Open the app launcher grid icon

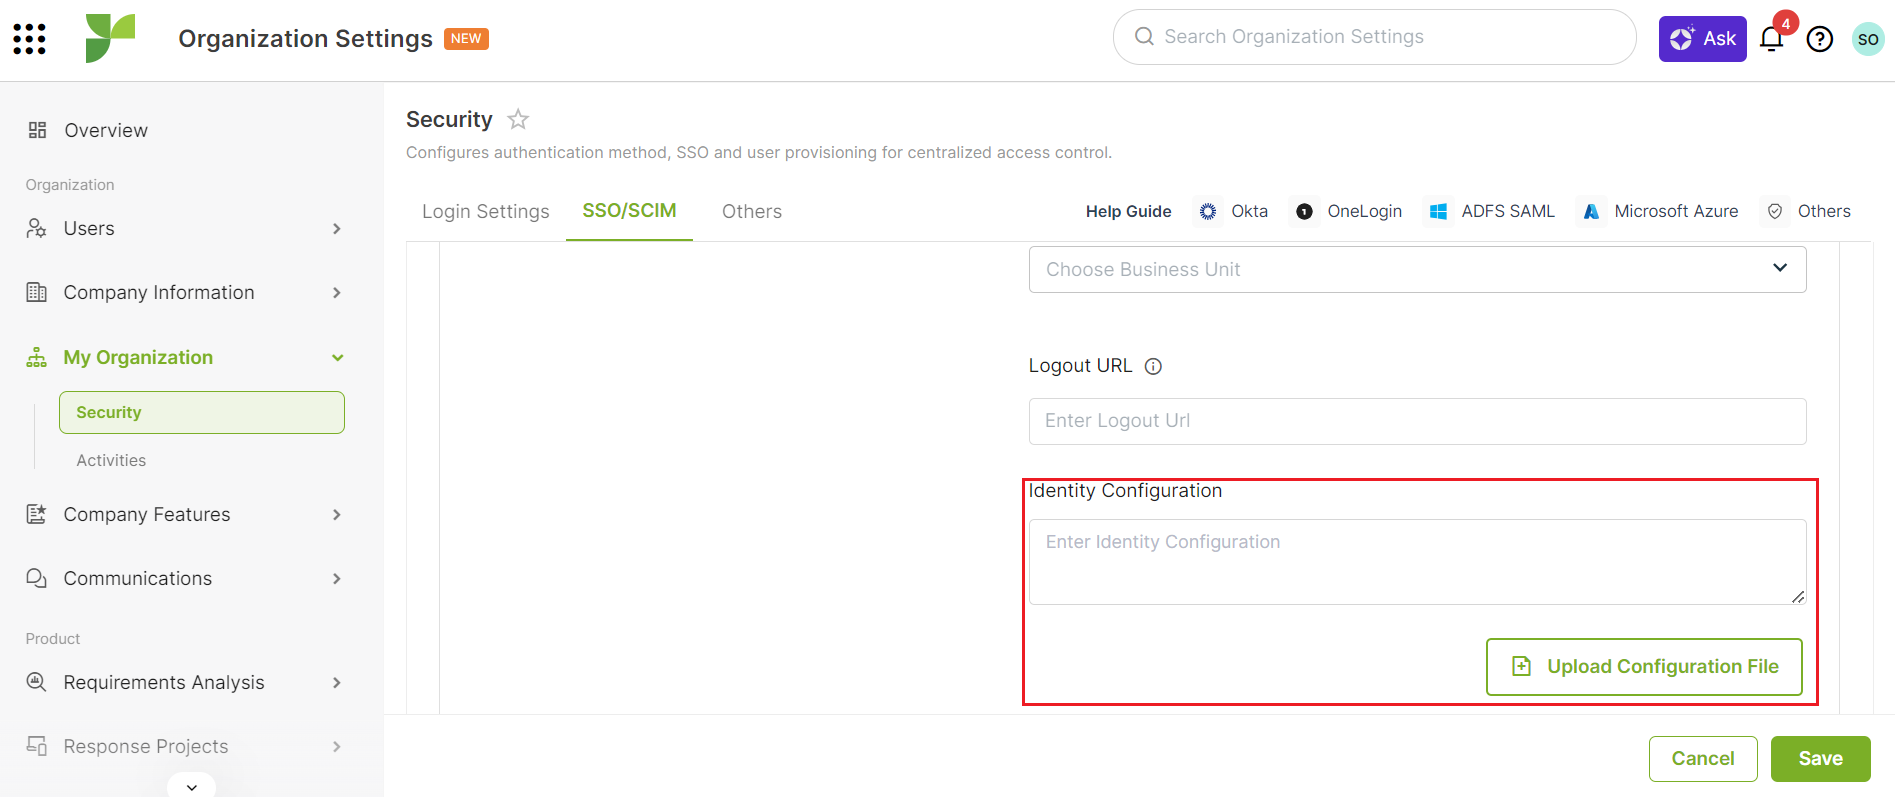pos(29,39)
